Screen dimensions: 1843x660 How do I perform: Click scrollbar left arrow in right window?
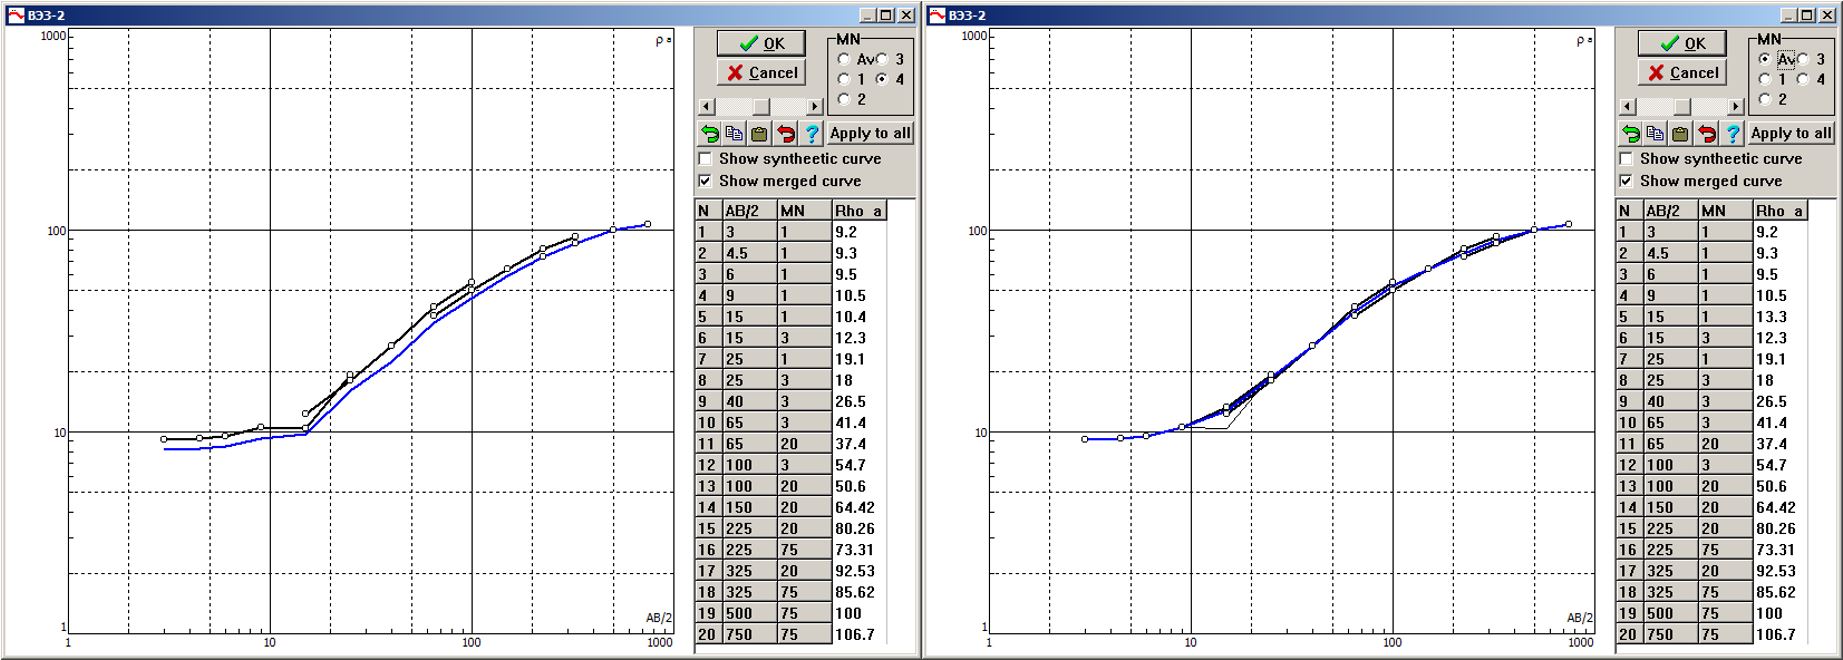(x=1627, y=106)
